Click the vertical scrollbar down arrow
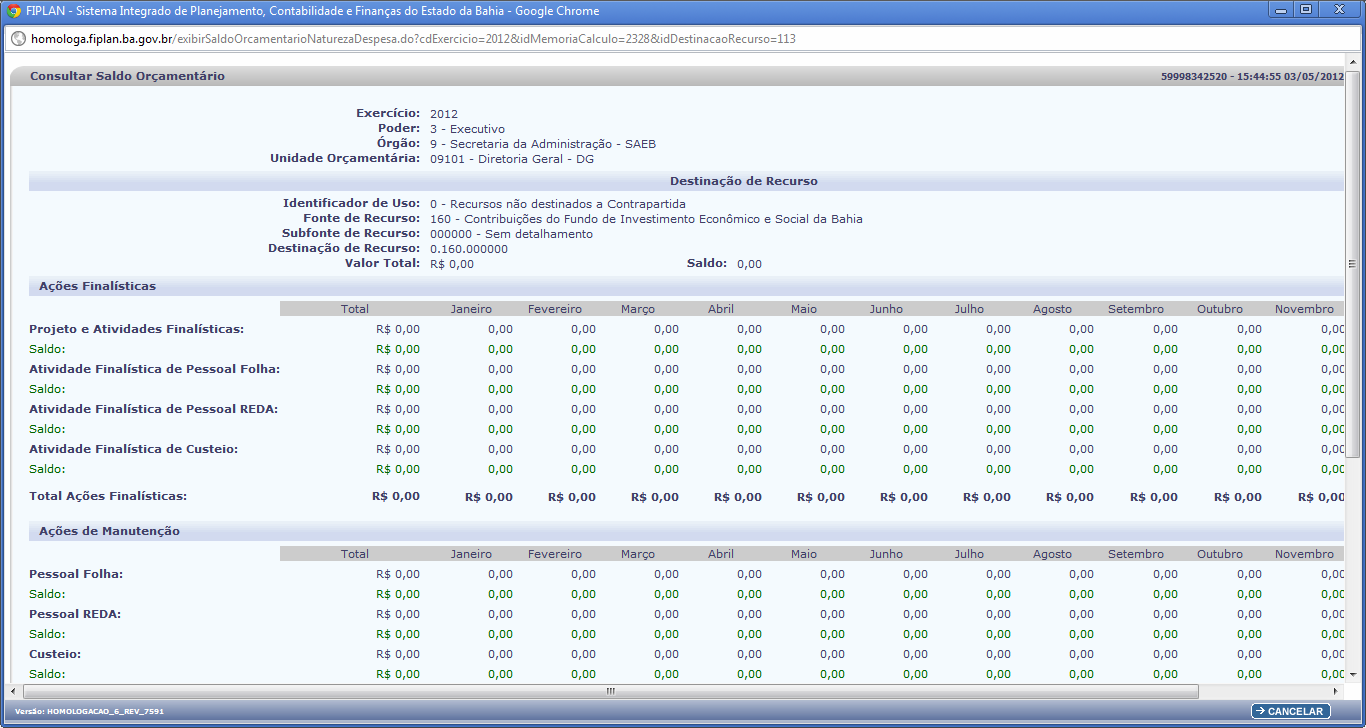 tap(1352, 677)
